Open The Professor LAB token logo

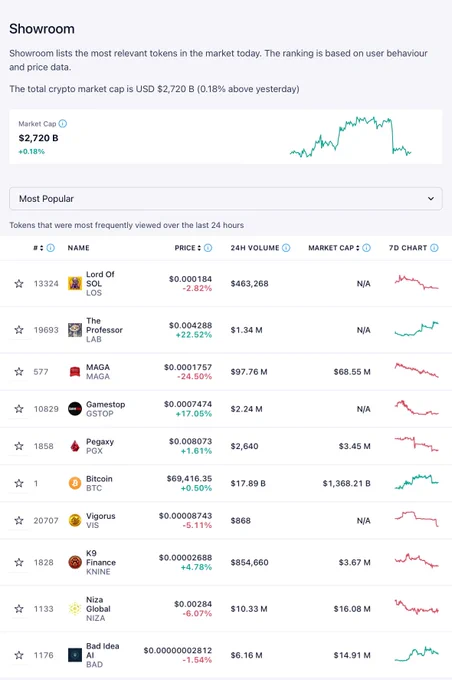75,330
